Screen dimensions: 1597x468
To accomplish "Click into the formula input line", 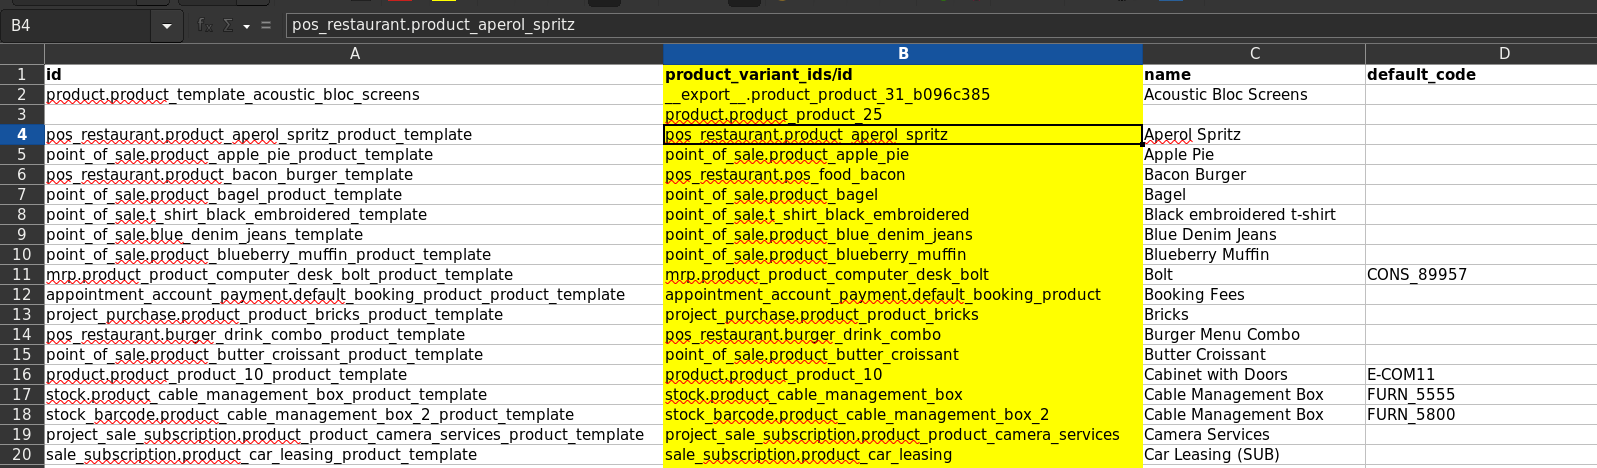I will (x=939, y=25).
